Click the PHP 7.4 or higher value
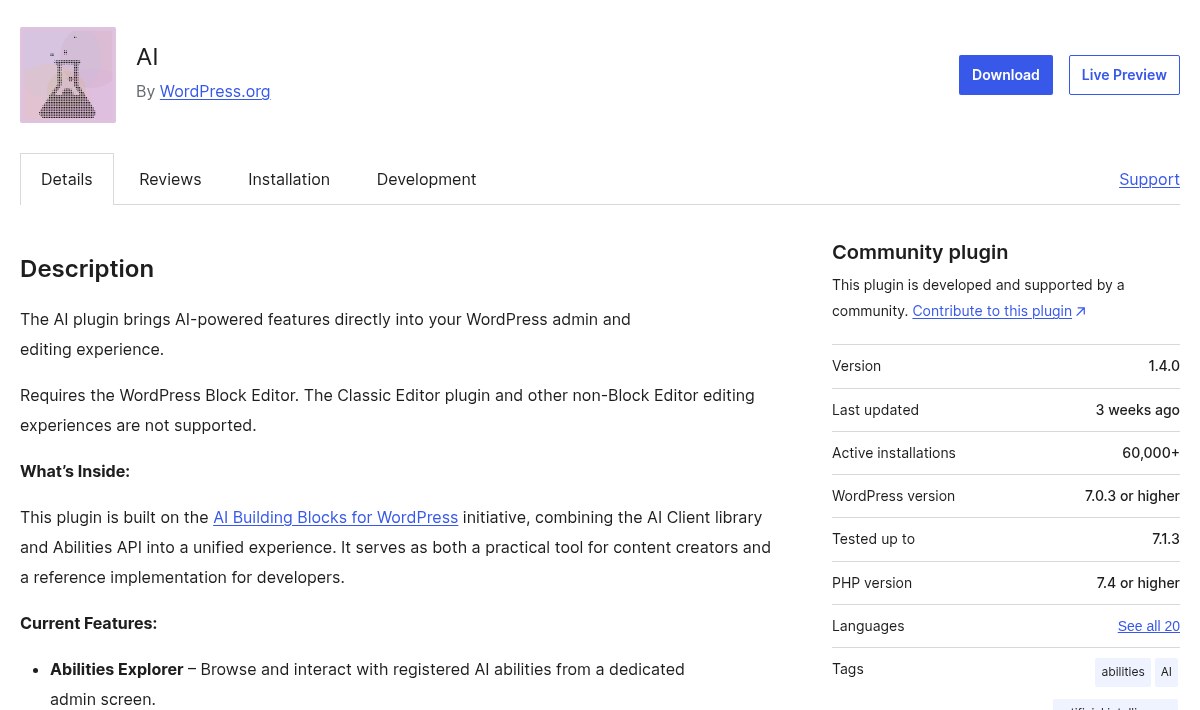This screenshot has width=1200, height=710. pos(1138,583)
